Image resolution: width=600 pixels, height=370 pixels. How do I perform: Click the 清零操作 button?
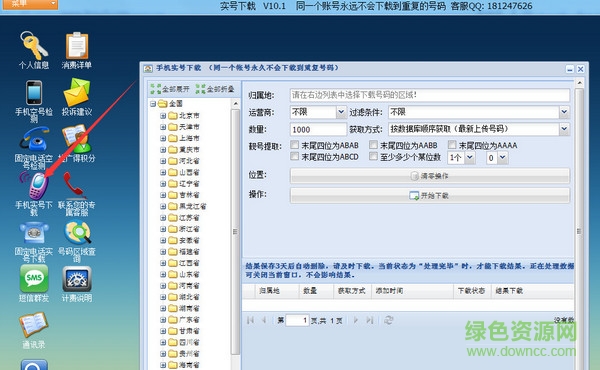(430, 176)
